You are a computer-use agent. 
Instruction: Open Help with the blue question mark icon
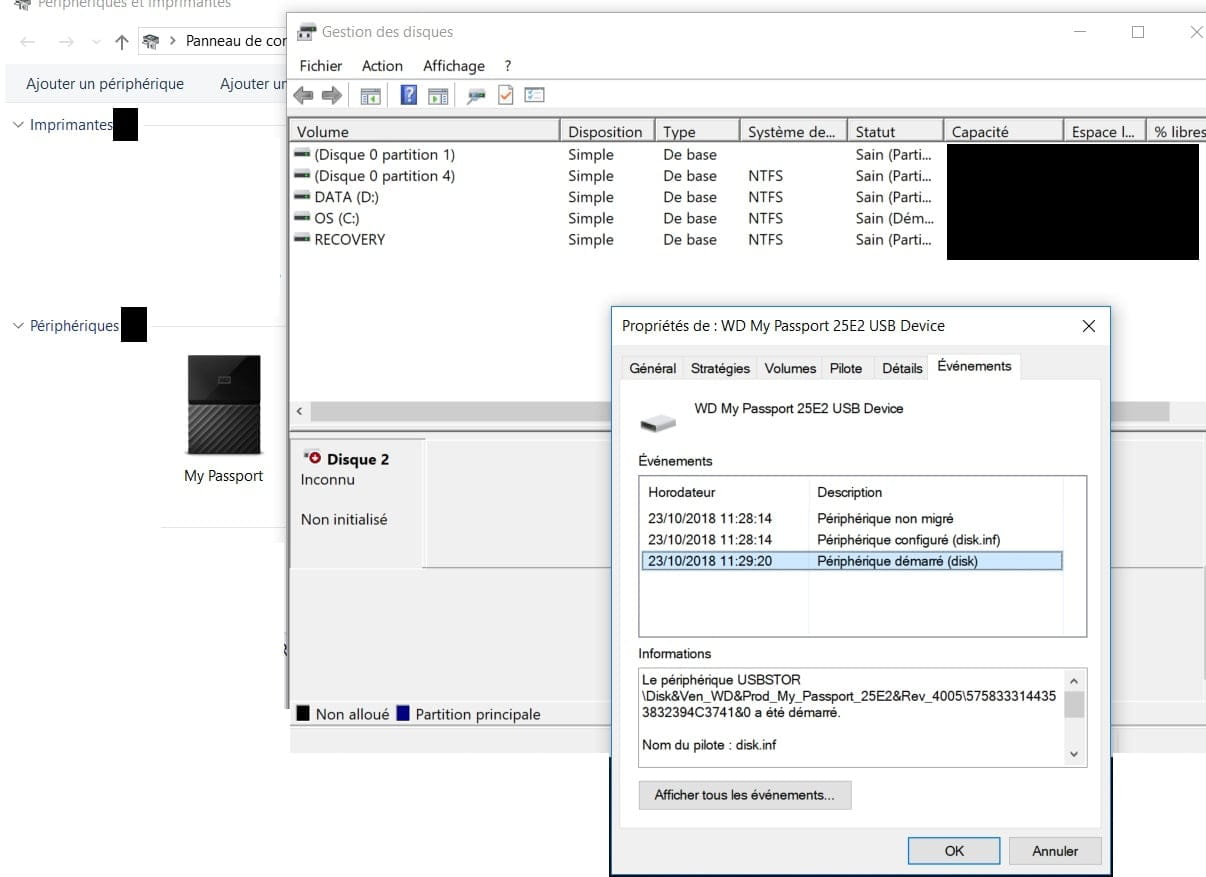tap(409, 95)
